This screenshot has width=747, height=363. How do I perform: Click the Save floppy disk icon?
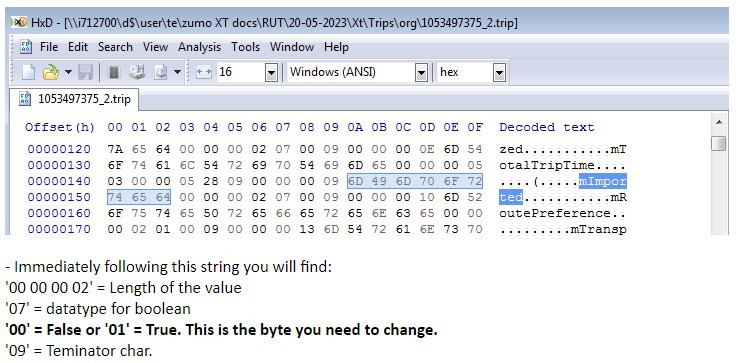pyautogui.click(x=85, y=72)
